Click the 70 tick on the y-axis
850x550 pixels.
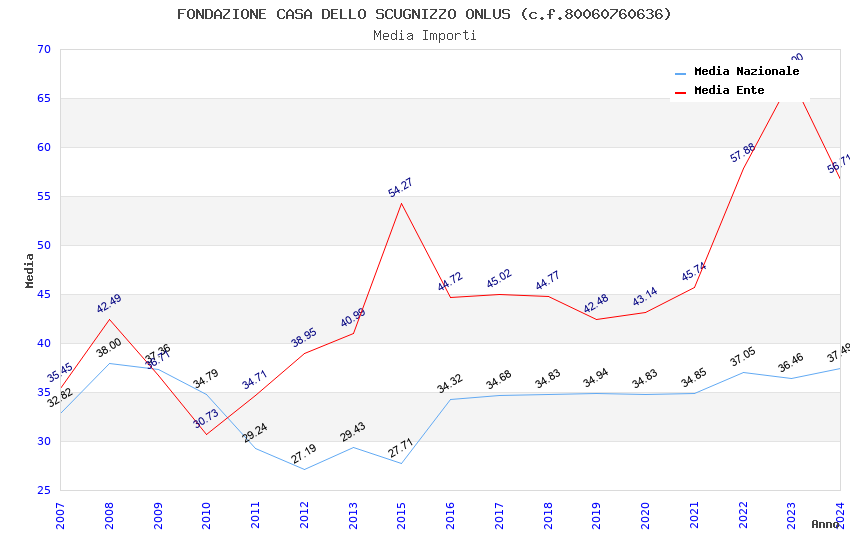tap(44, 49)
